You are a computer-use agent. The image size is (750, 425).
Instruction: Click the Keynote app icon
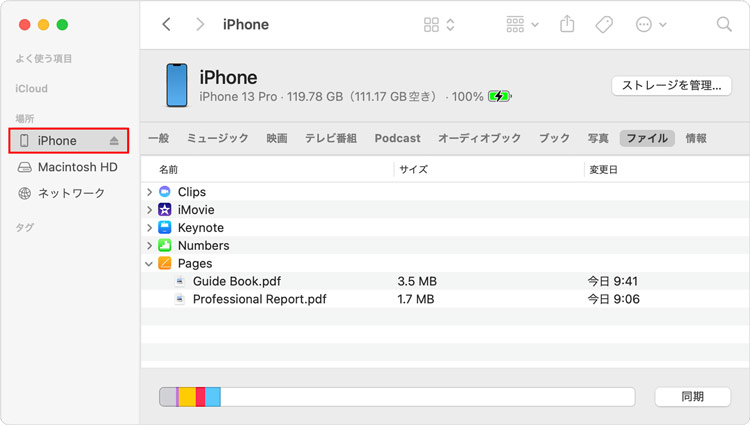[x=165, y=228]
